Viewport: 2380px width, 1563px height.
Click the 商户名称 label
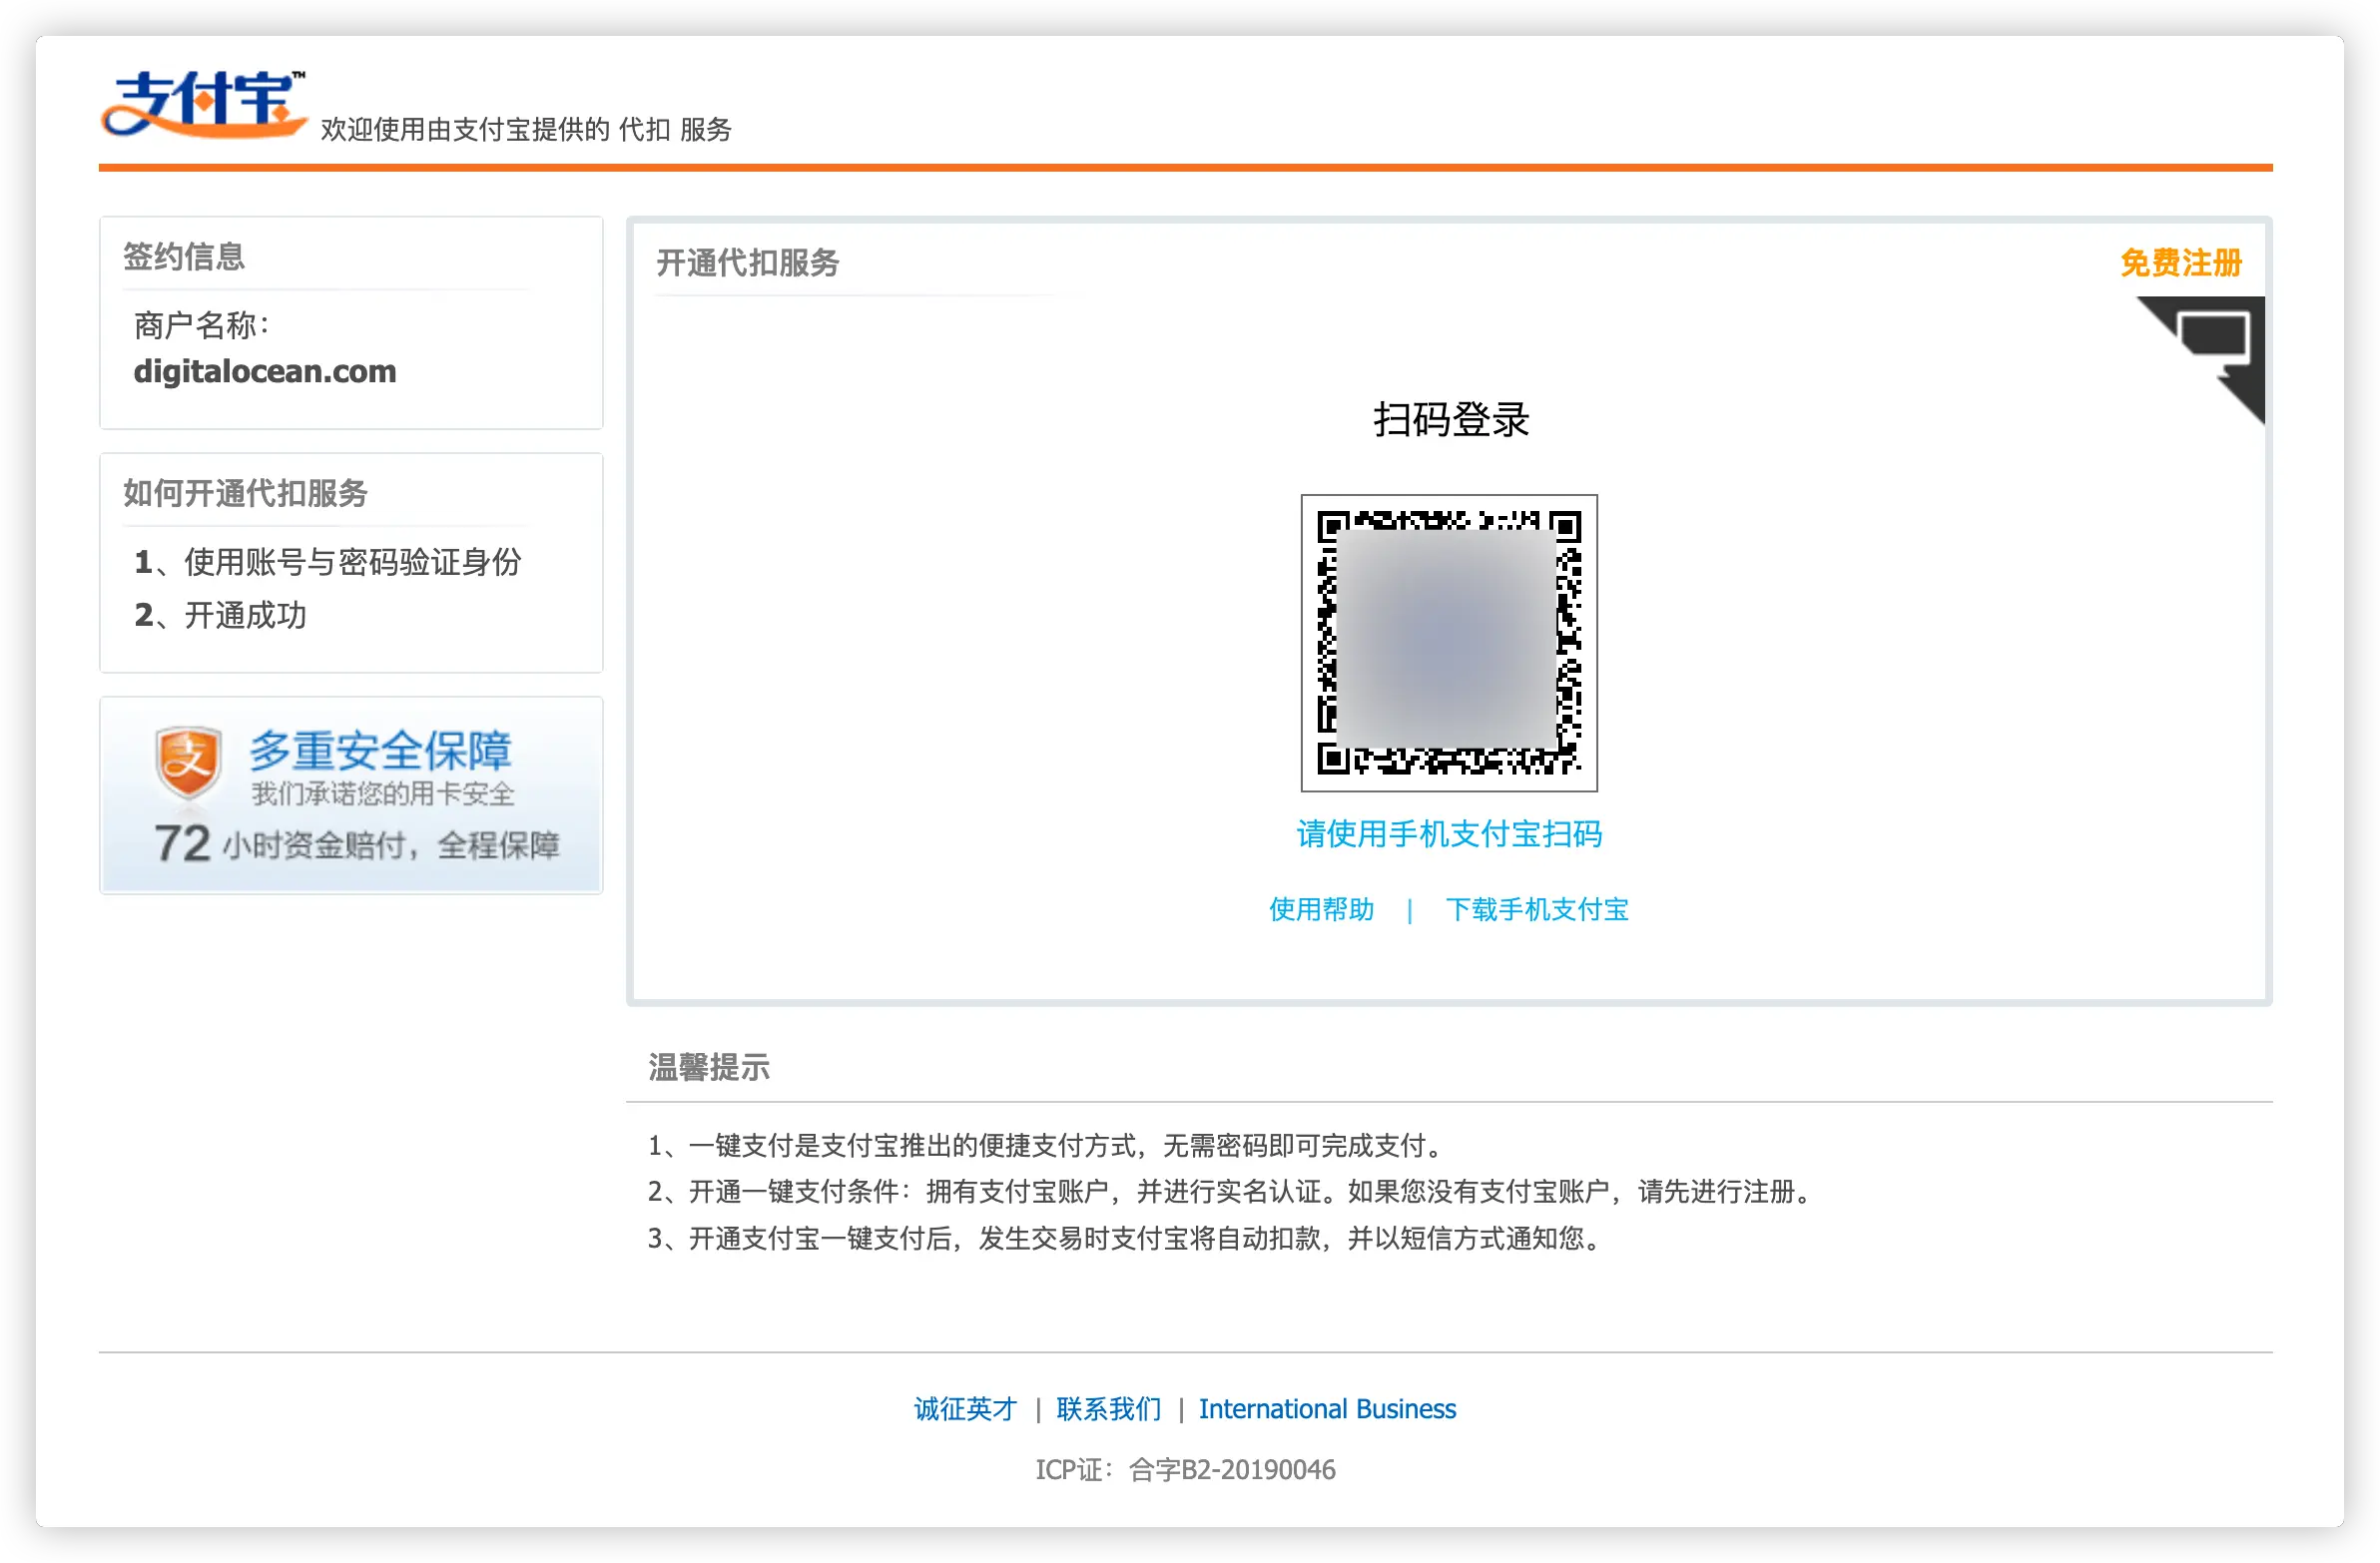click(x=201, y=325)
